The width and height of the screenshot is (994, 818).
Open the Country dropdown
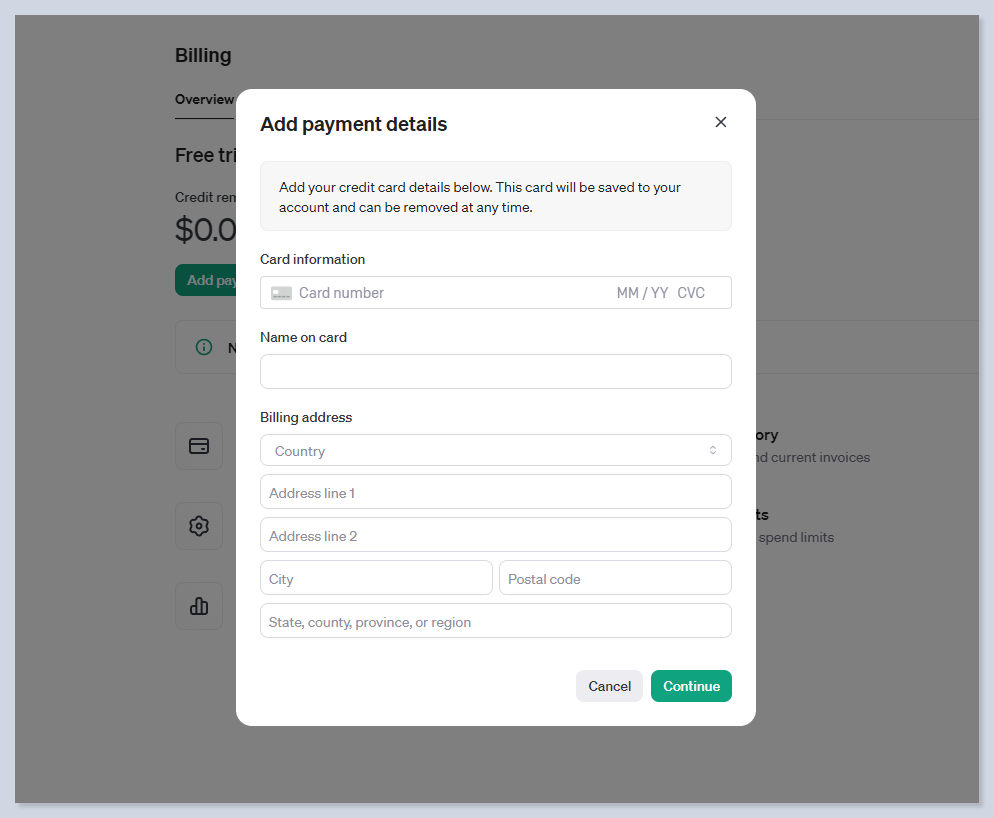tap(495, 451)
